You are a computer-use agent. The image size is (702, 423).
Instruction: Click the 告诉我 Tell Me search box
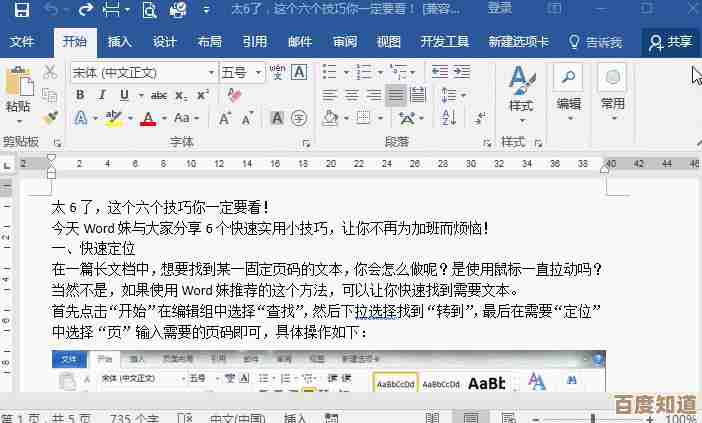point(595,42)
